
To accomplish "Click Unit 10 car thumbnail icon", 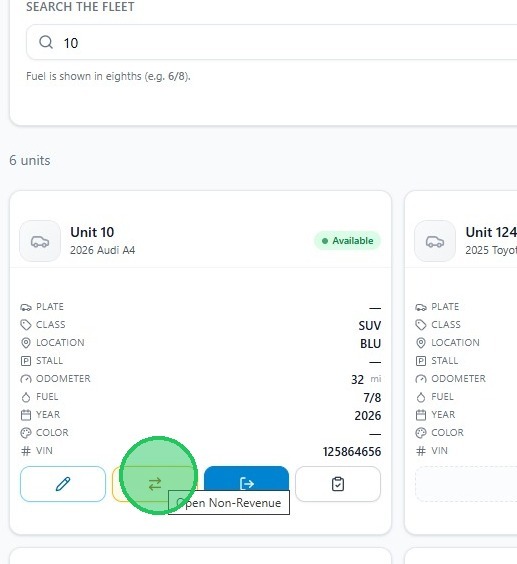I will (40, 241).
